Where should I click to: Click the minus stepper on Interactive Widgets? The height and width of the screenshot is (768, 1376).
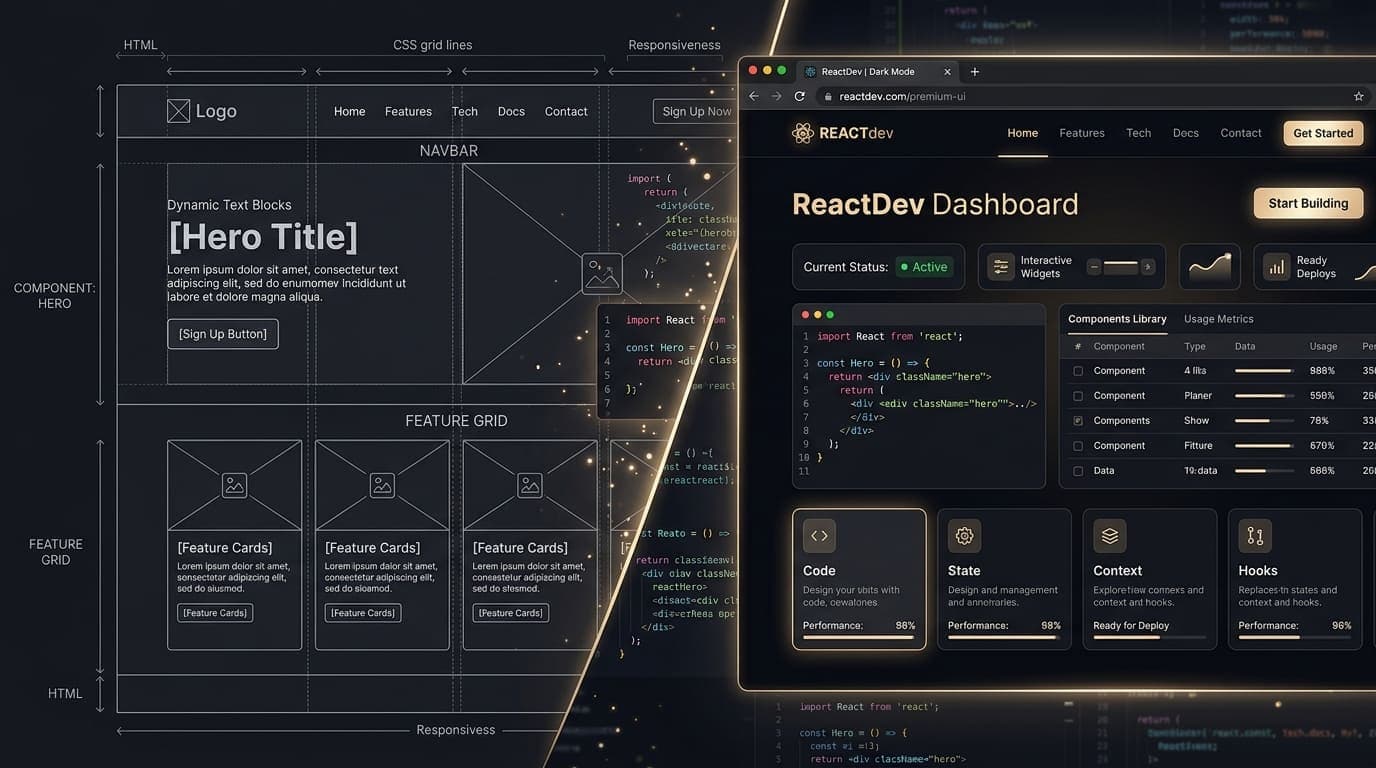point(1094,267)
